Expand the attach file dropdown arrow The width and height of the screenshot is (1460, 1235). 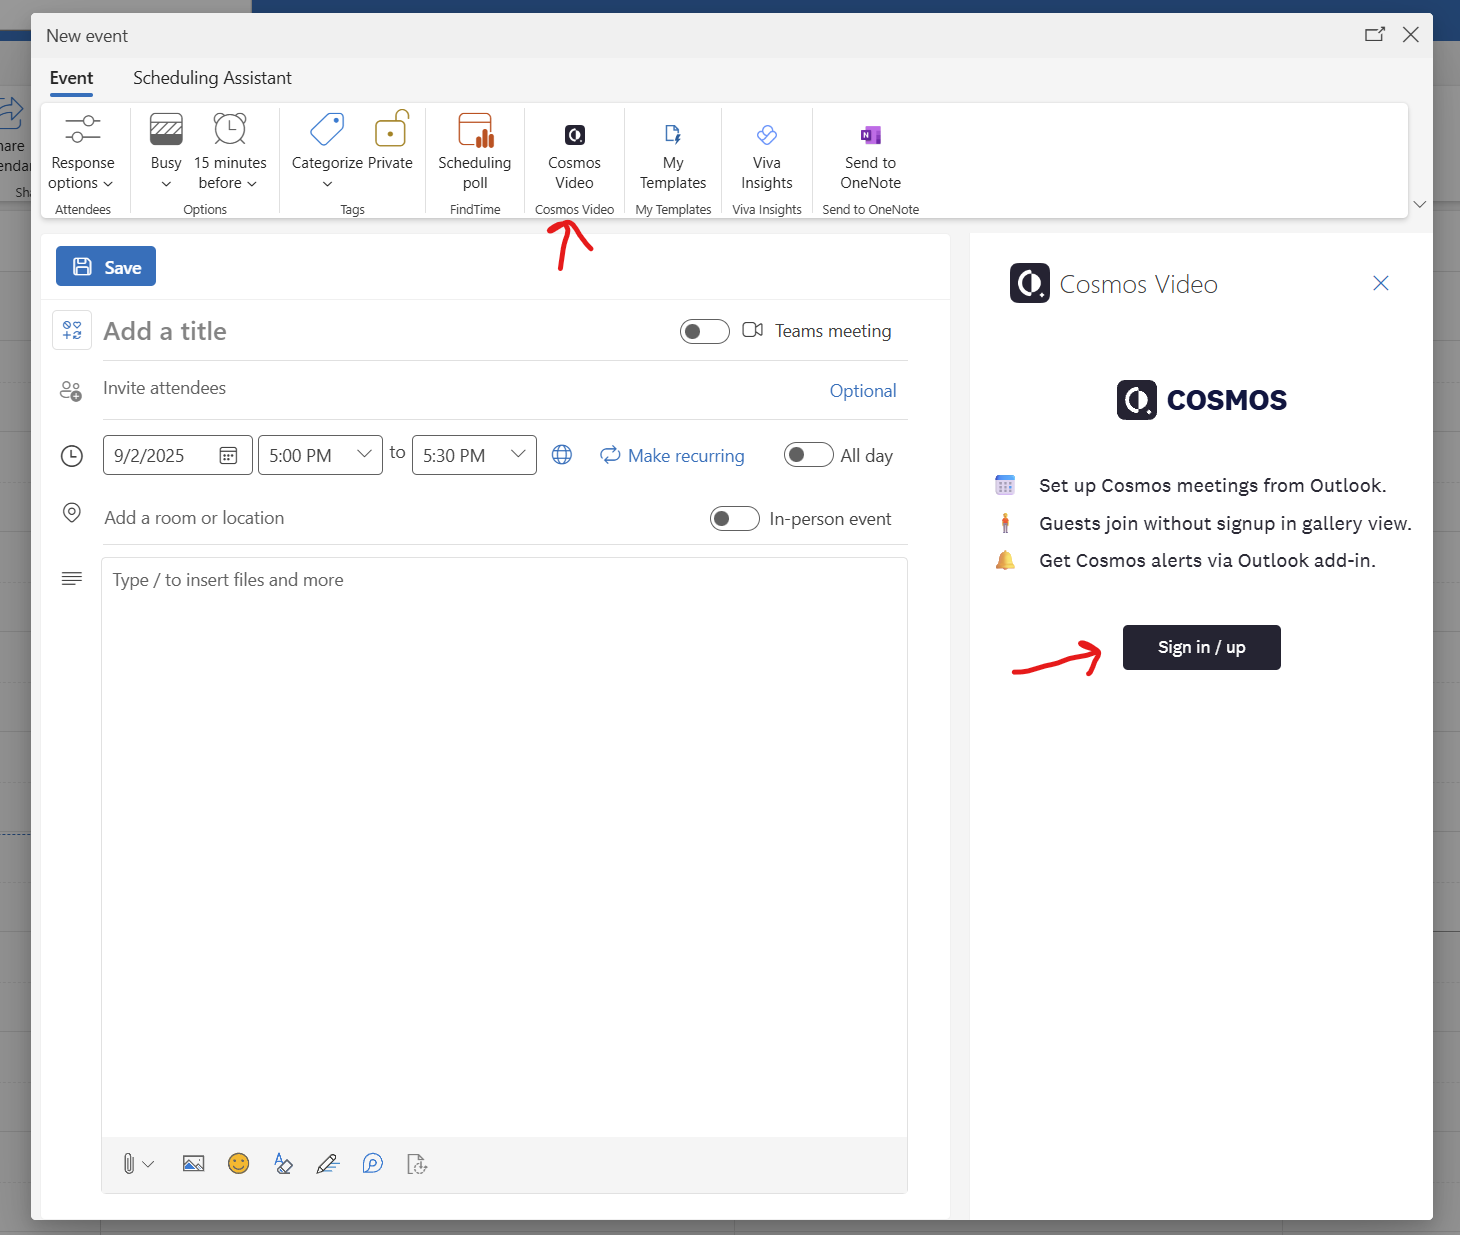(x=149, y=1164)
